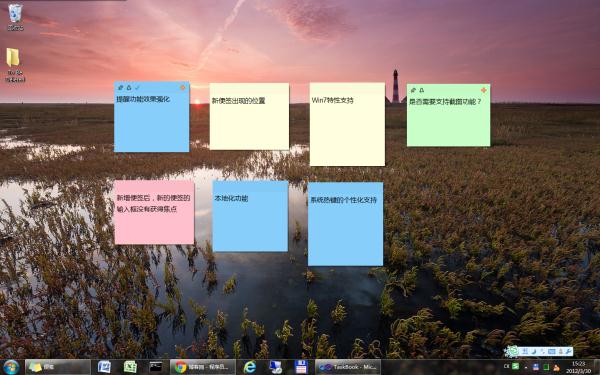Click the wrench icon on the input method bar
The height and width of the screenshot is (375, 600).
click(x=568, y=351)
